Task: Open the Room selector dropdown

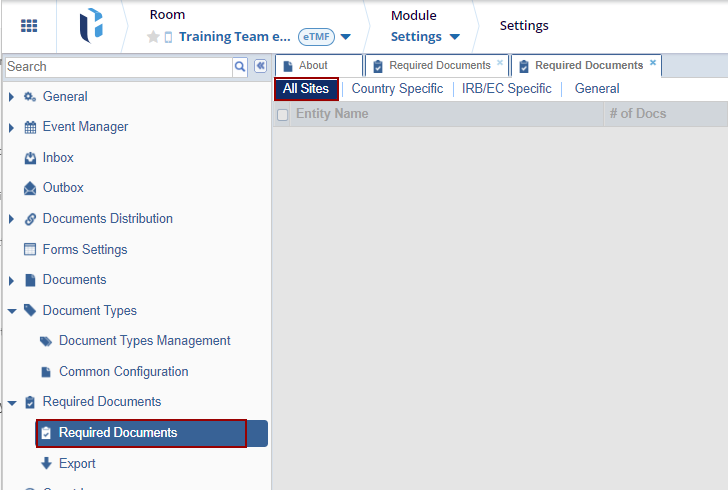Action: 345,37
